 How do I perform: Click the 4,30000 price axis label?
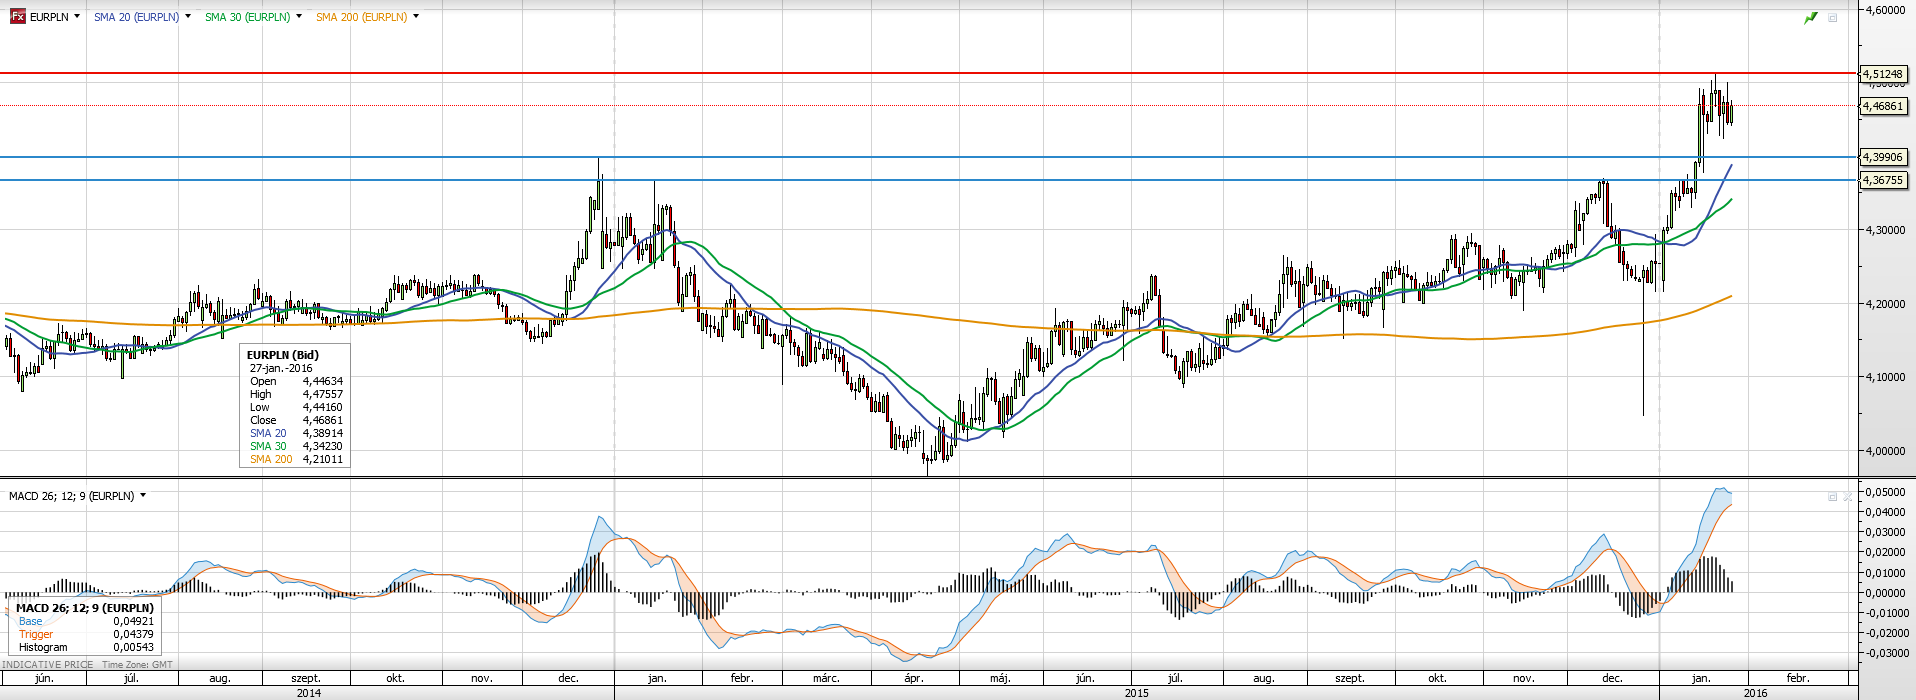point(1884,230)
